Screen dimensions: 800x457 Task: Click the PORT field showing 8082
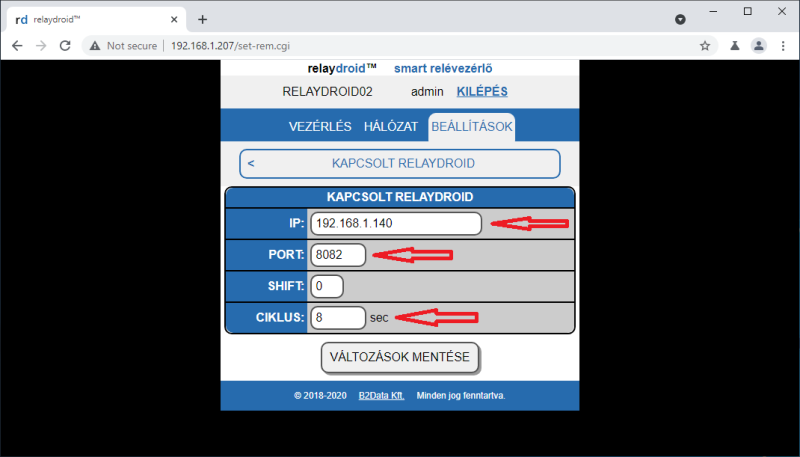coord(338,255)
